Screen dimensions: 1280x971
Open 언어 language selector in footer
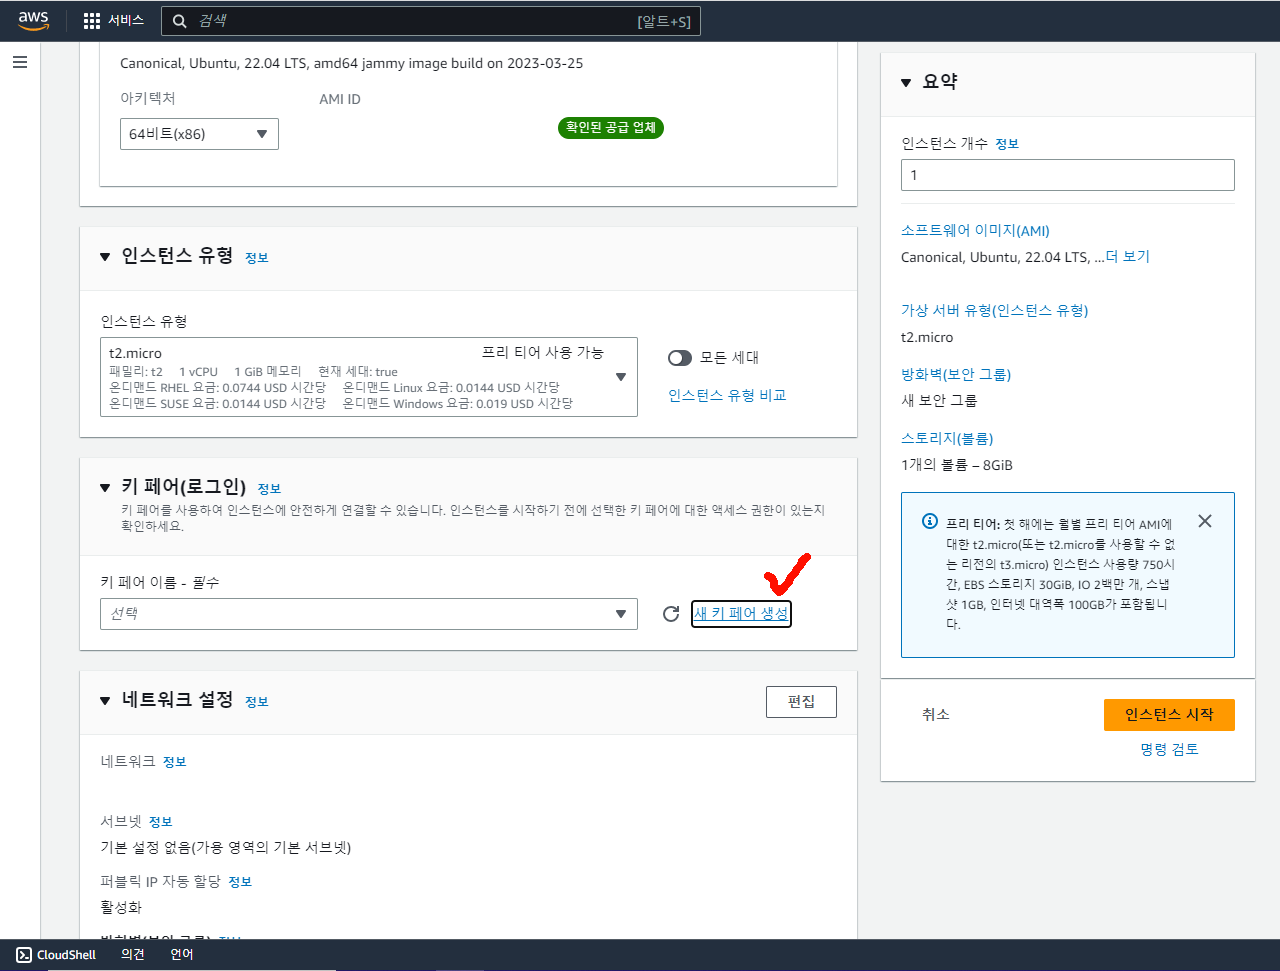(181, 955)
